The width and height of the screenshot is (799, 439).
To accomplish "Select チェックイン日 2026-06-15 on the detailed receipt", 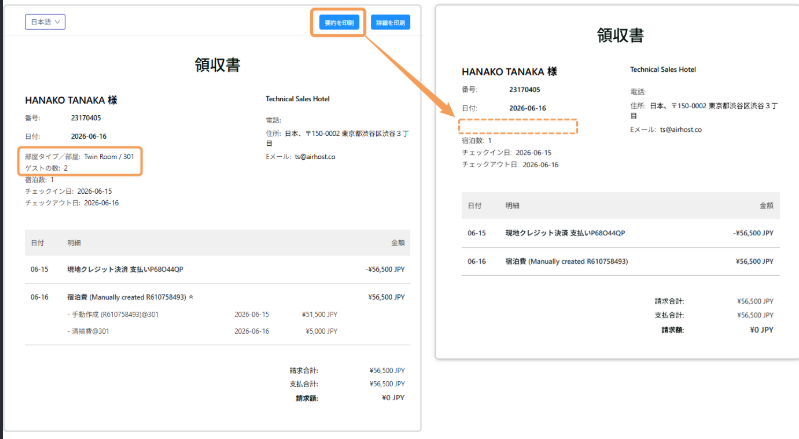I will [x=69, y=191].
